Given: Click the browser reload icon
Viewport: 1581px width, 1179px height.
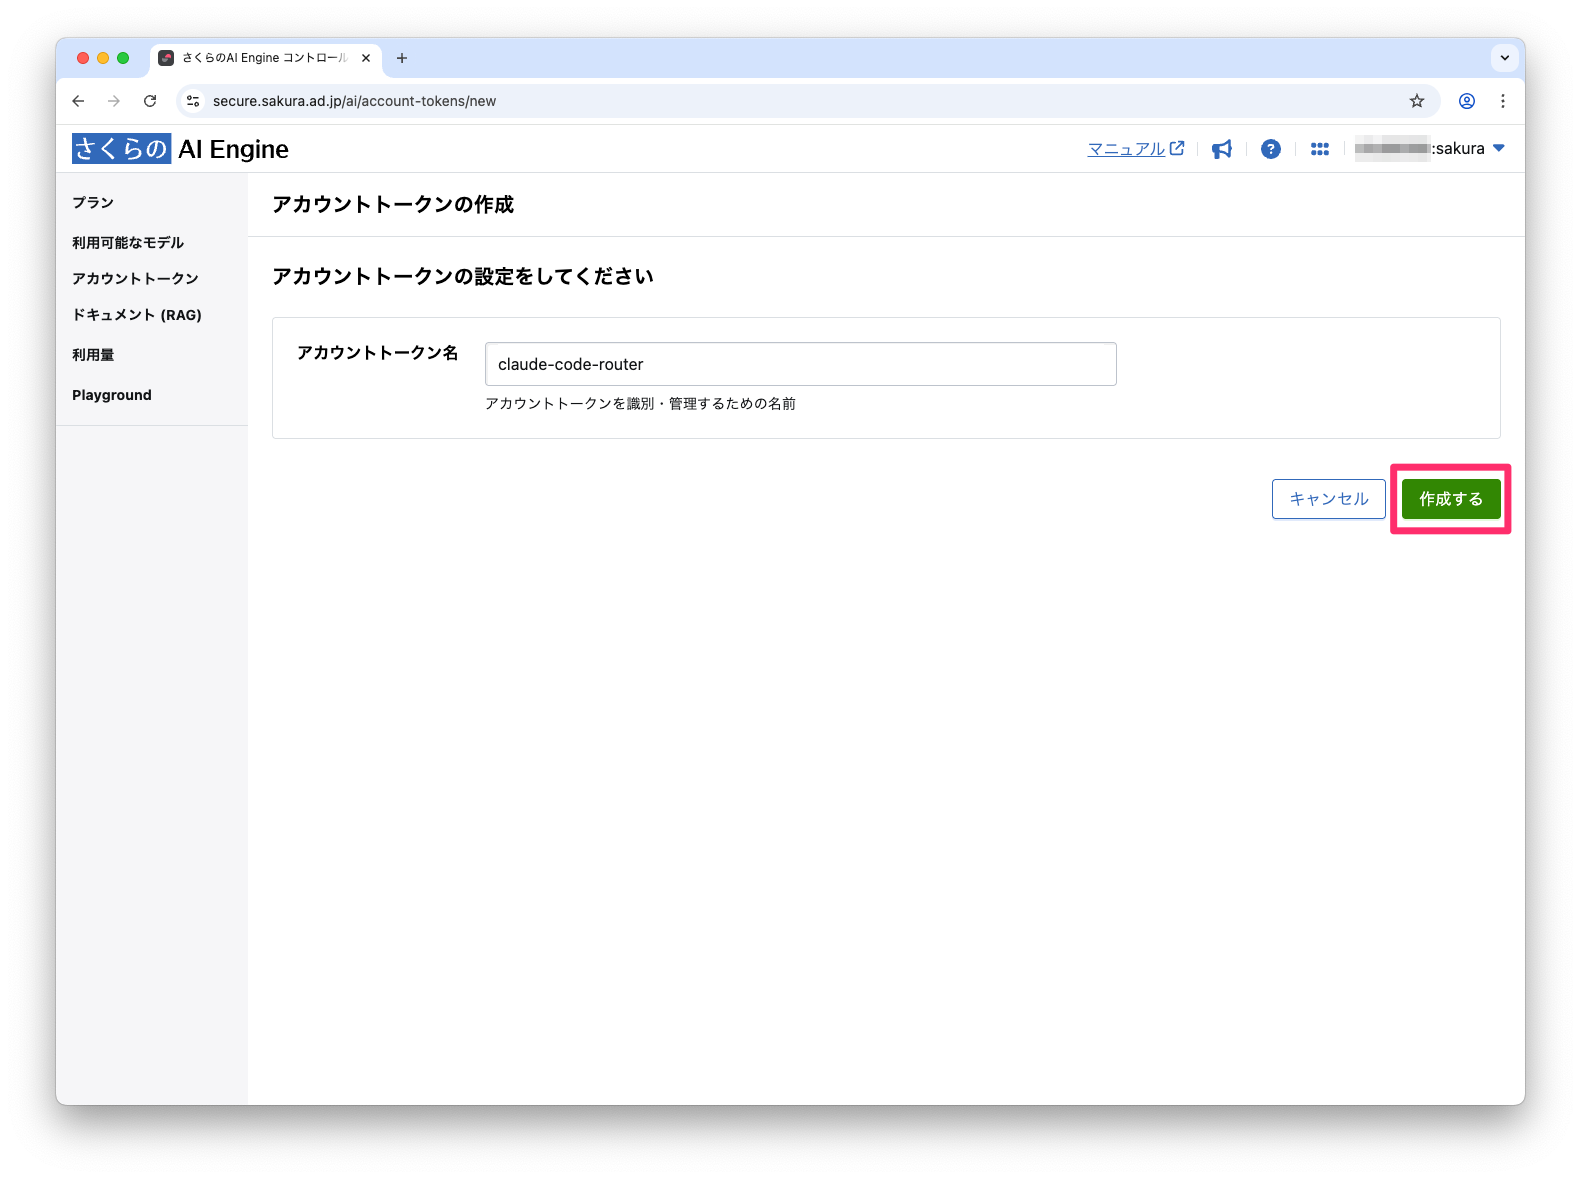Looking at the screenshot, I should pyautogui.click(x=150, y=101).
